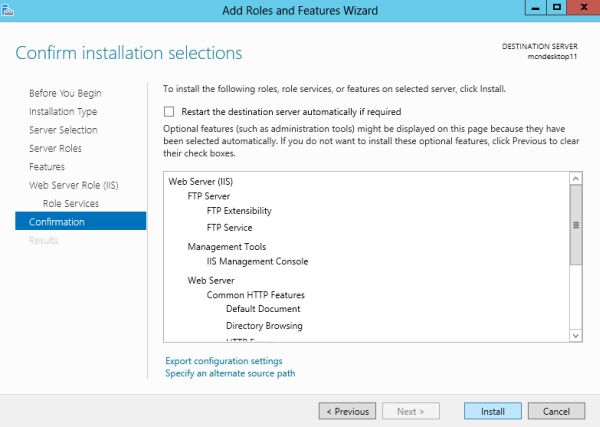Open the Server Roles page
This screenshot has width=600, height=427.
click(55, 148)
